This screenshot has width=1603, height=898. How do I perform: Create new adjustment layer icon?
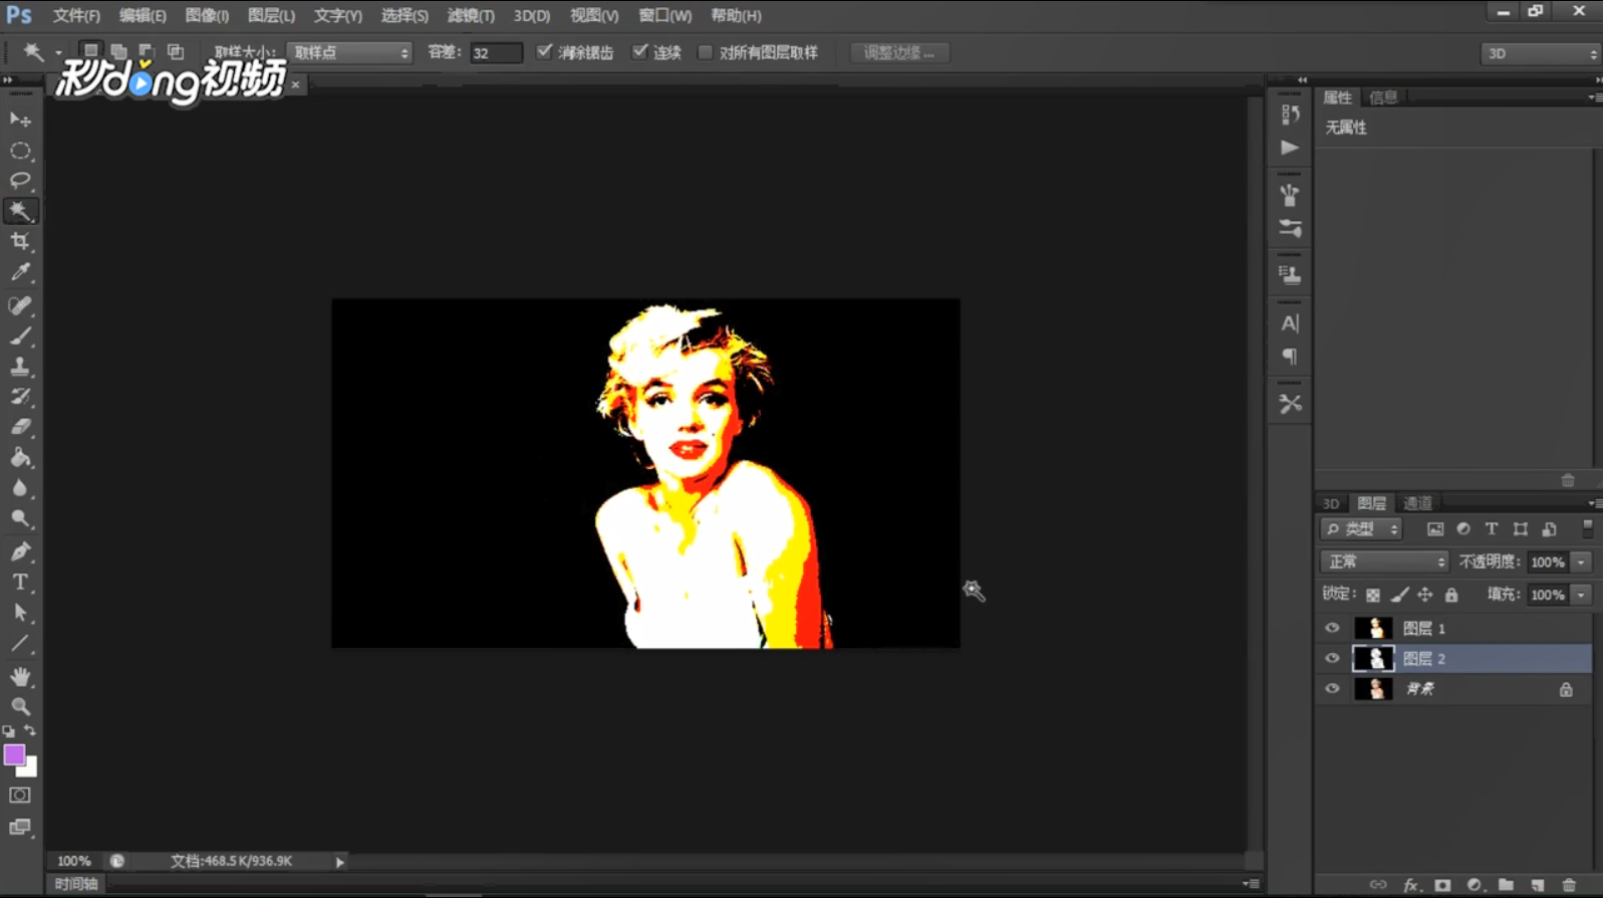(1474, 885)
